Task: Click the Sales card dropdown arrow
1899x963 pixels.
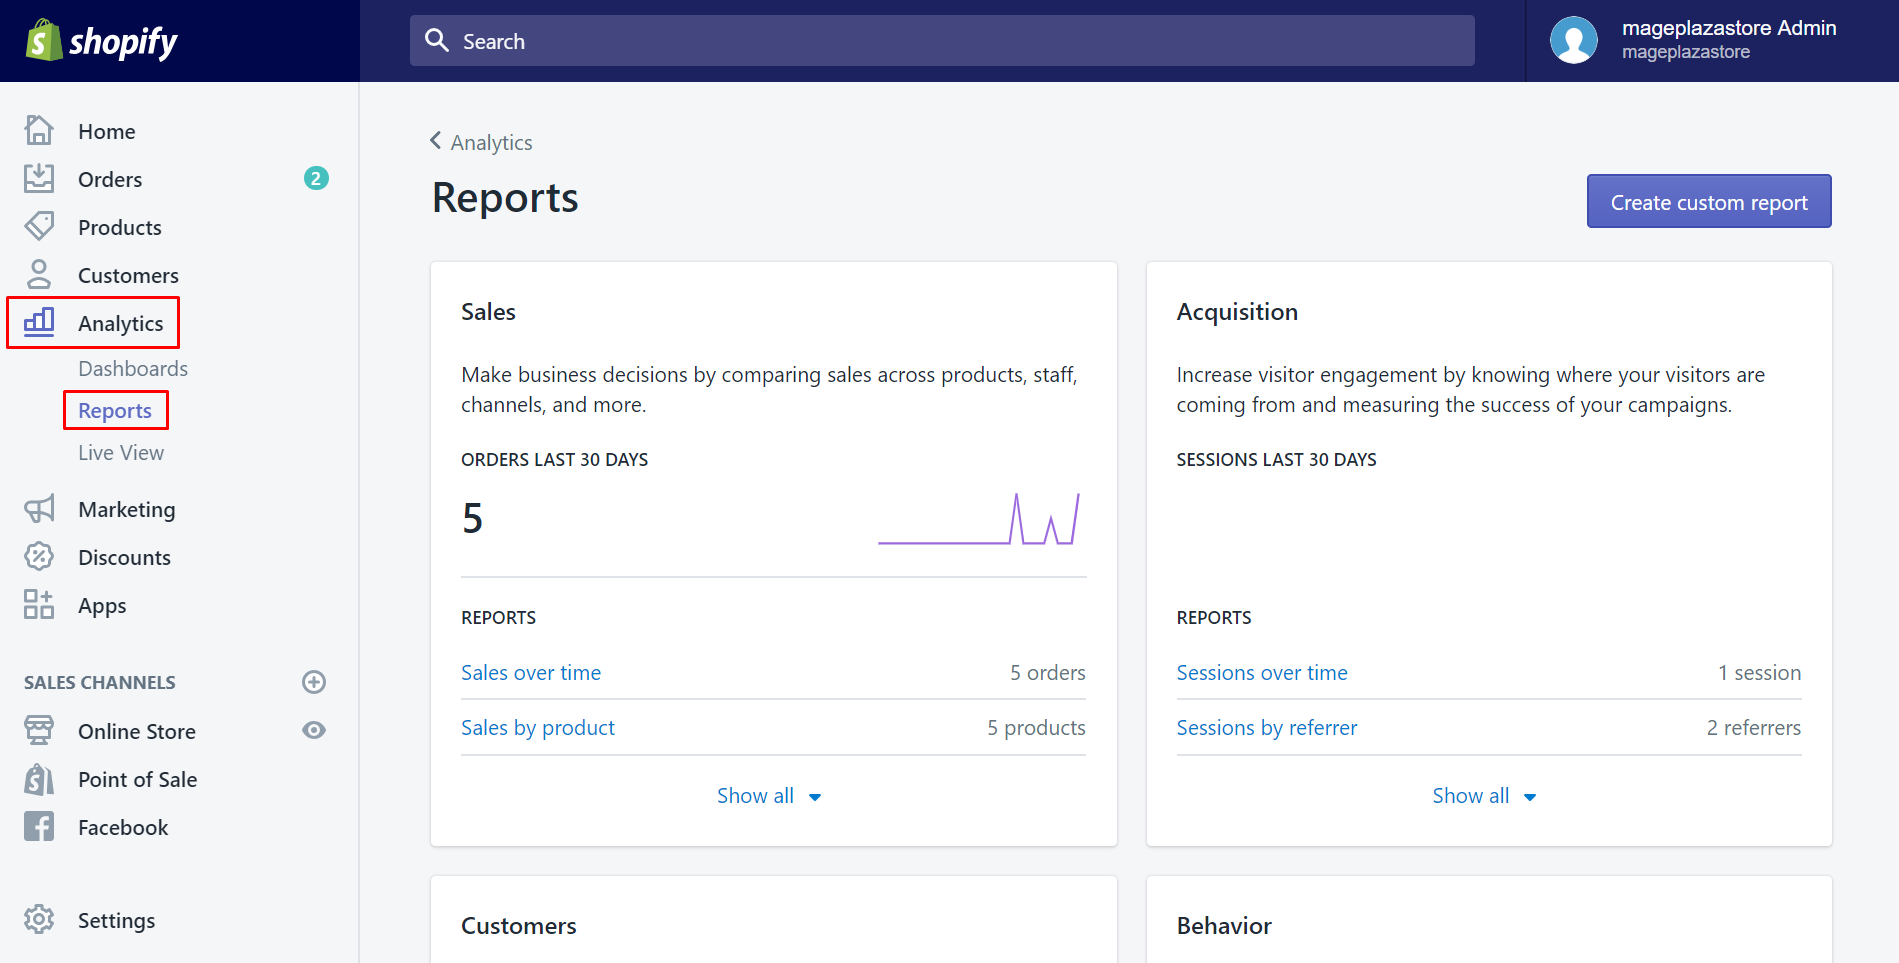Action: [815, 797]
